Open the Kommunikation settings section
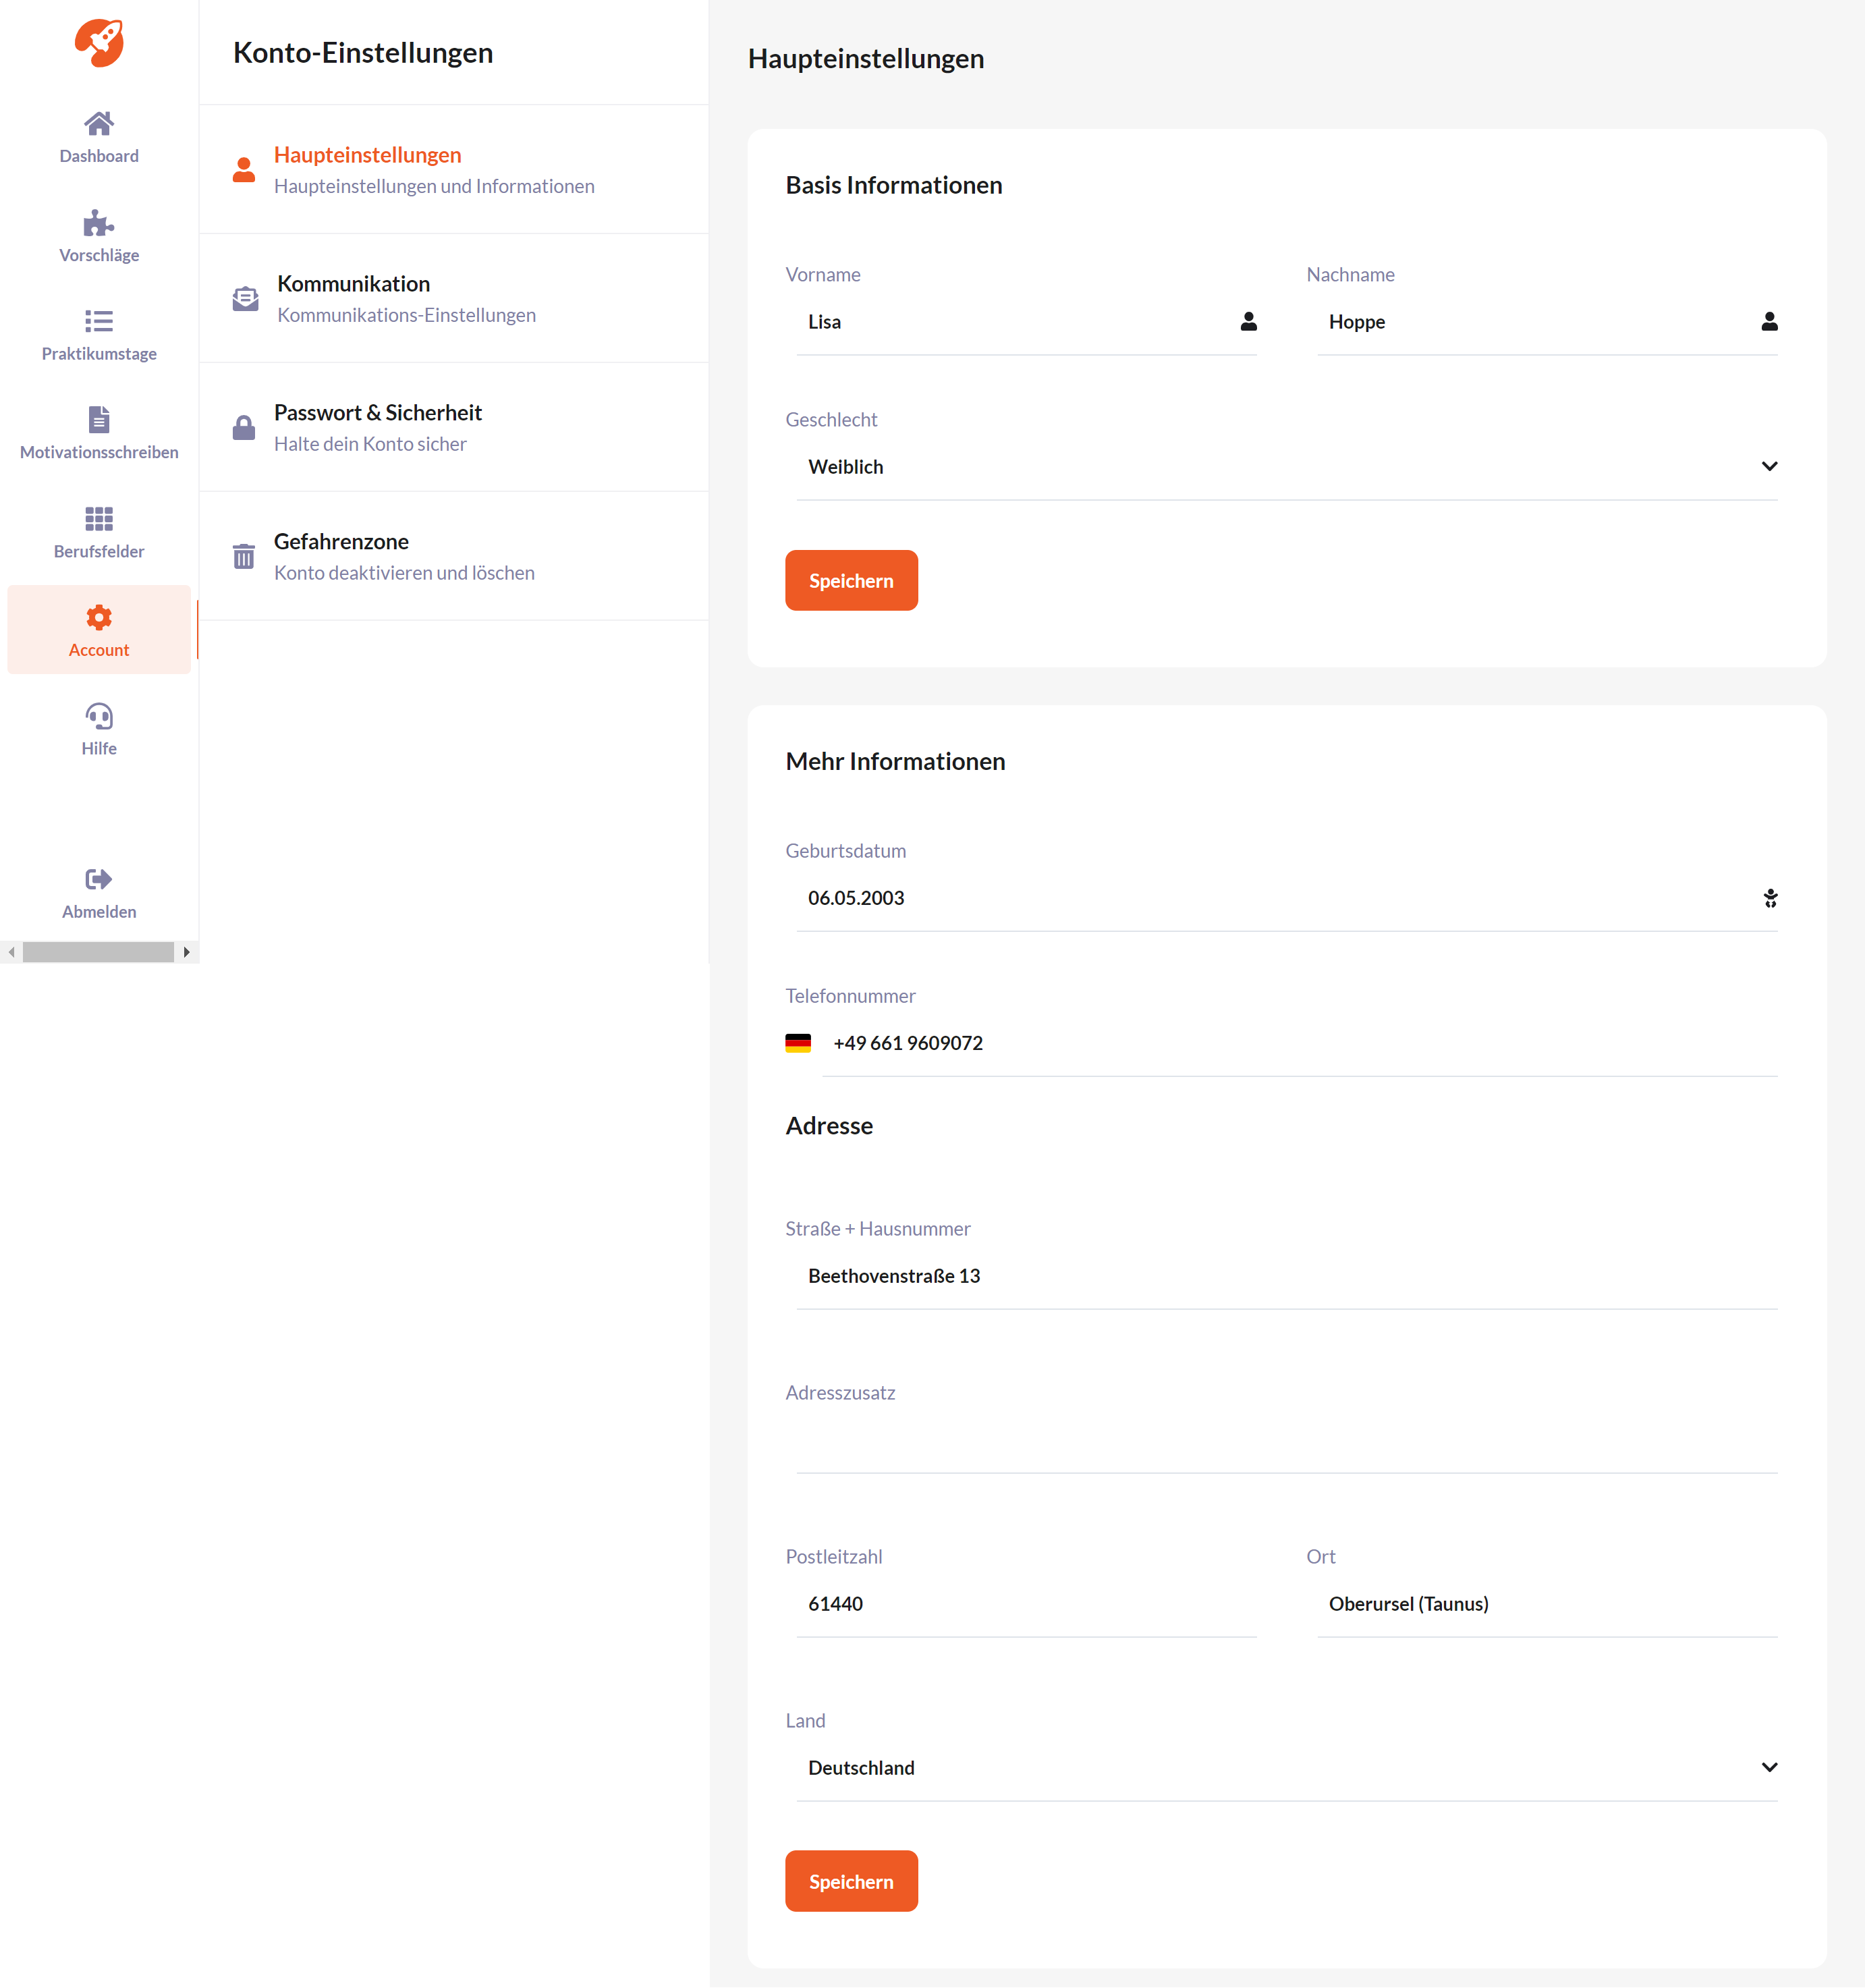 pos(454,298)
